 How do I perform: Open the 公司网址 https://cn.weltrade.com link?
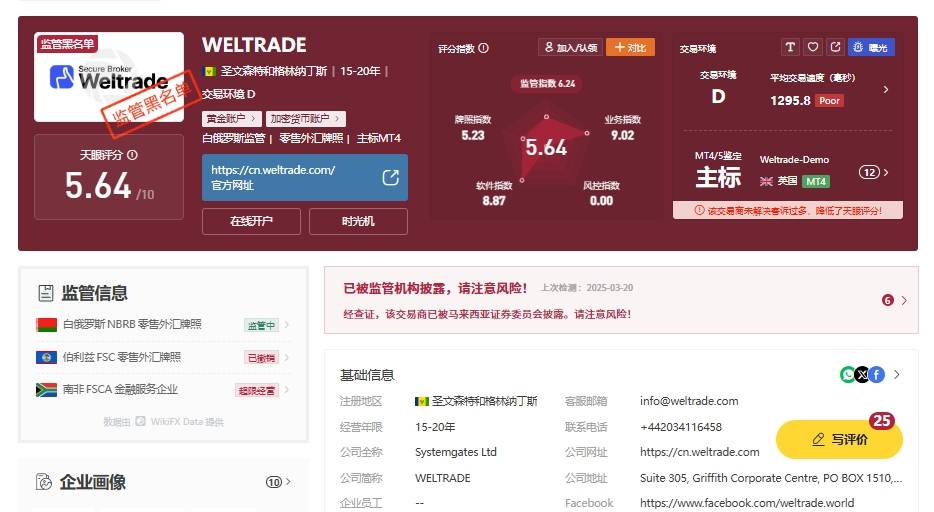700,452
